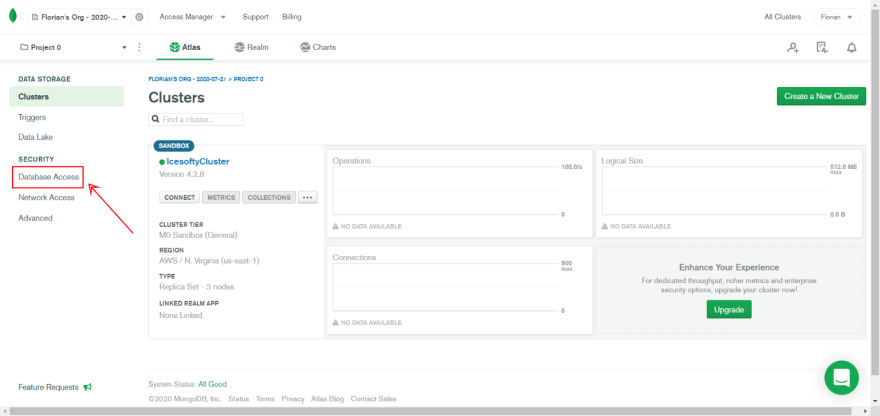
Task: Open project activity feed icon
Action: [822, 48]
